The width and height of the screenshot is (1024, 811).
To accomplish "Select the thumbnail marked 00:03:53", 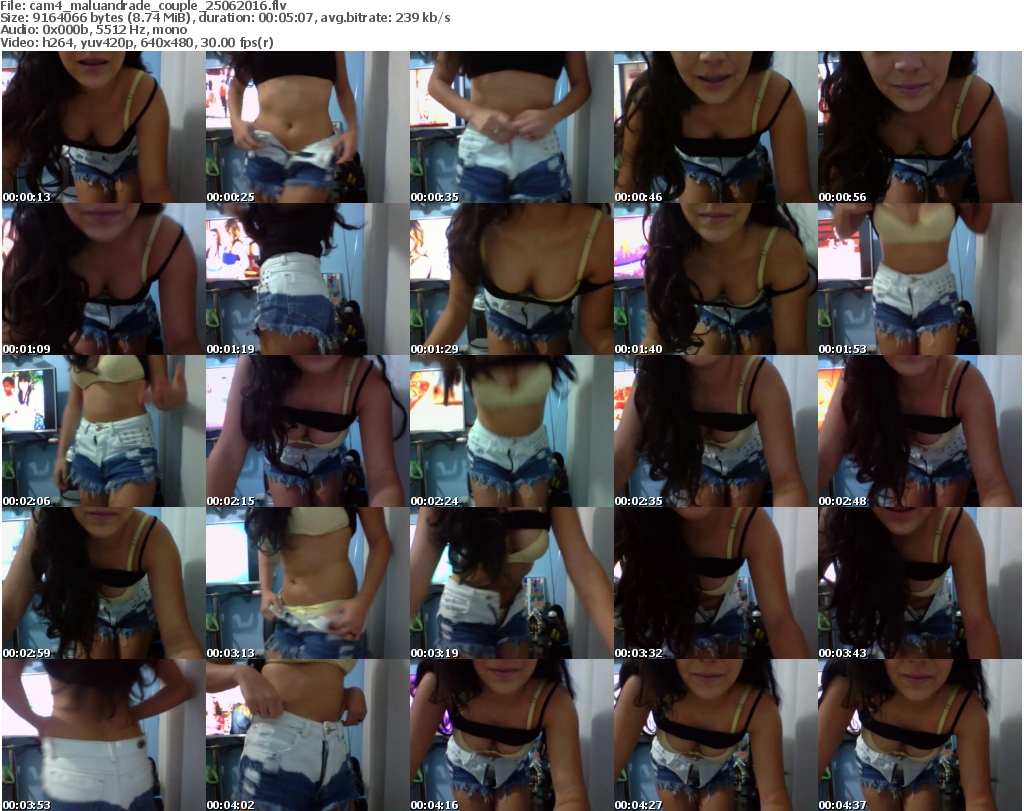I will point(103,735).
